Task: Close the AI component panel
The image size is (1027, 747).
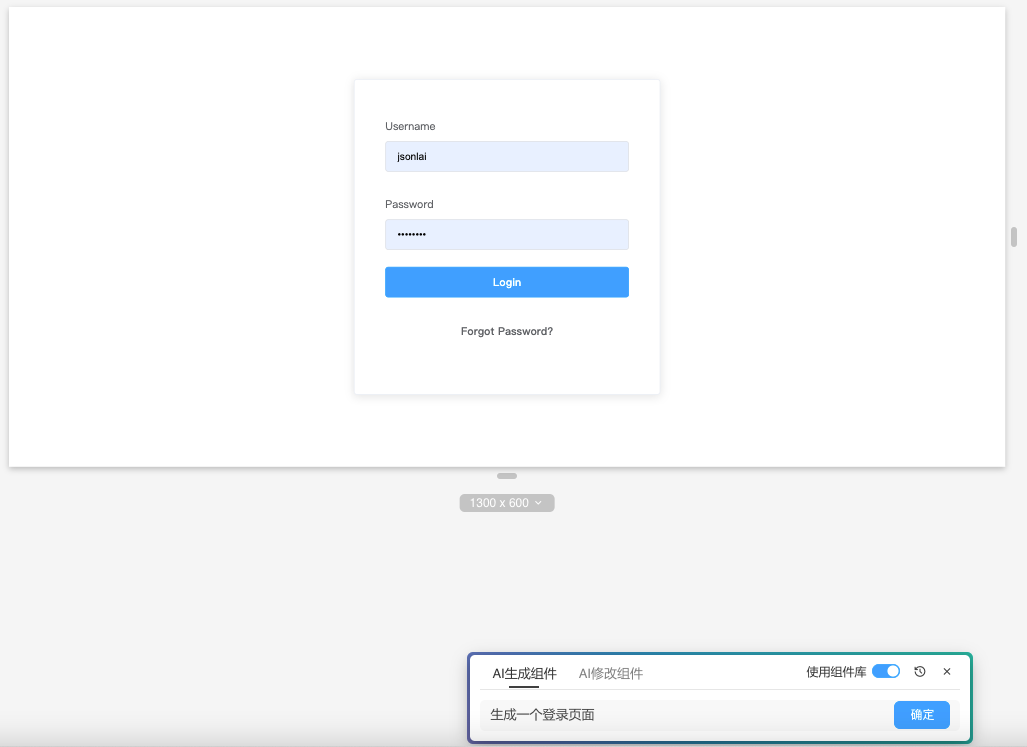Action: tap(947, 672)
